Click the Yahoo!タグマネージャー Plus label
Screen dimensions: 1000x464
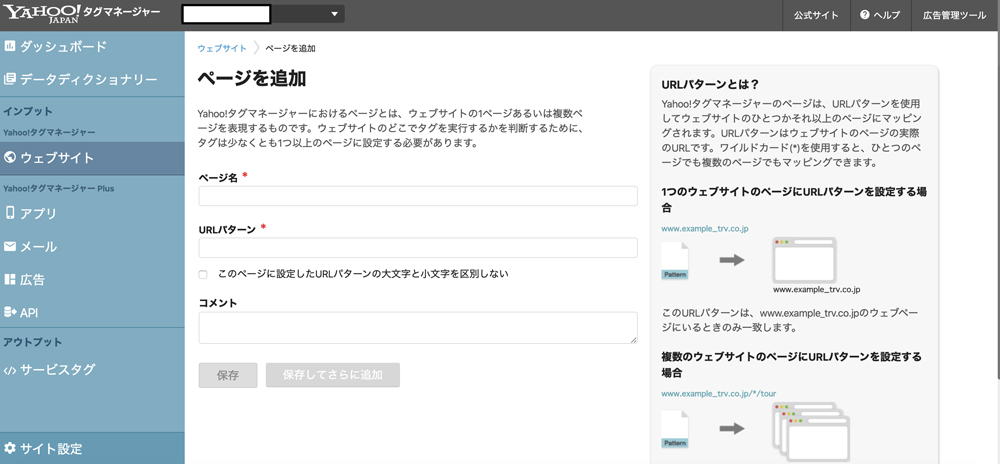pos(59,189)
